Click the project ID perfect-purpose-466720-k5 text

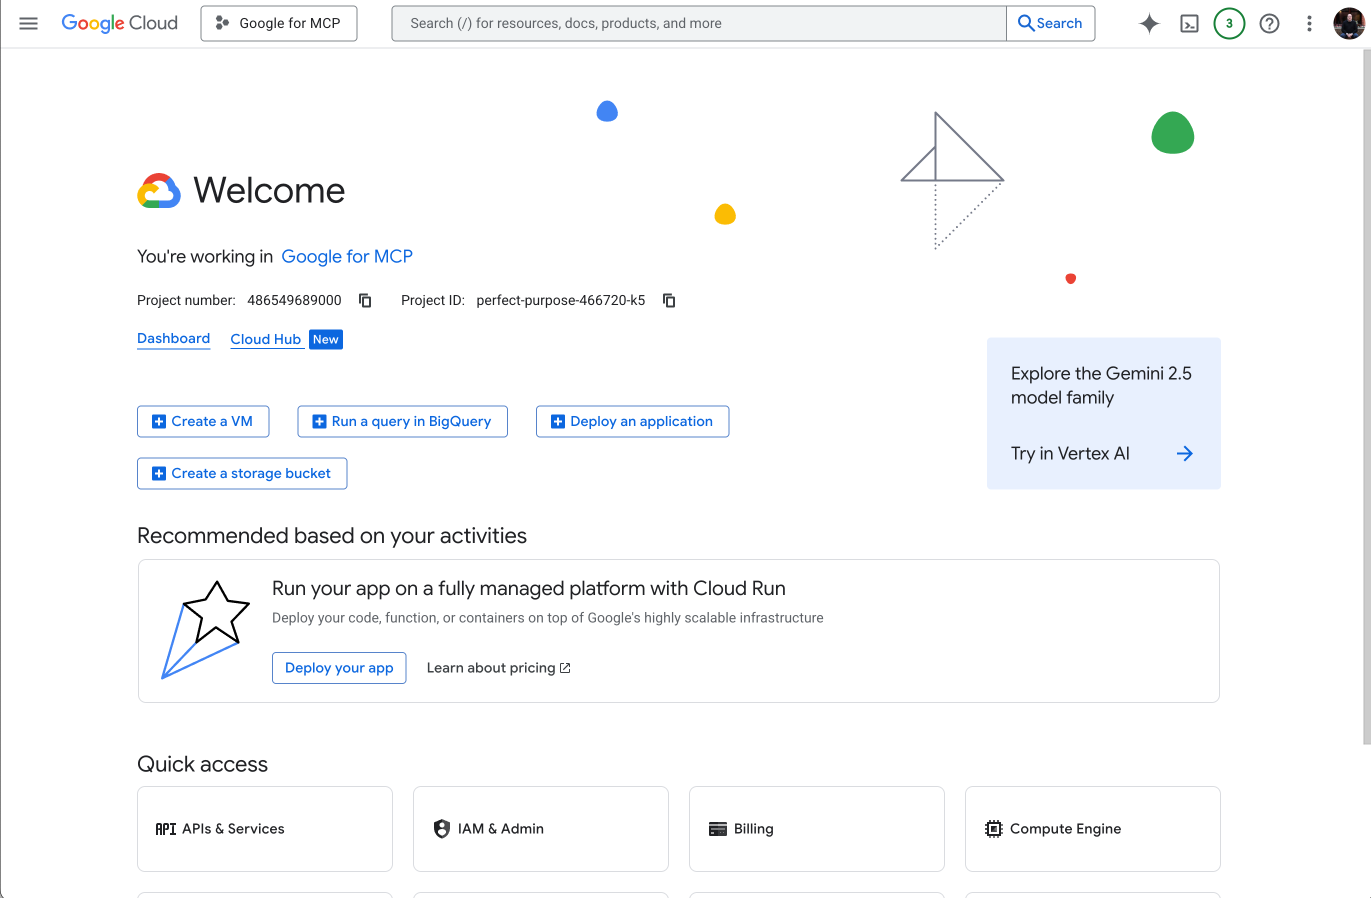[x=561, y=300]
